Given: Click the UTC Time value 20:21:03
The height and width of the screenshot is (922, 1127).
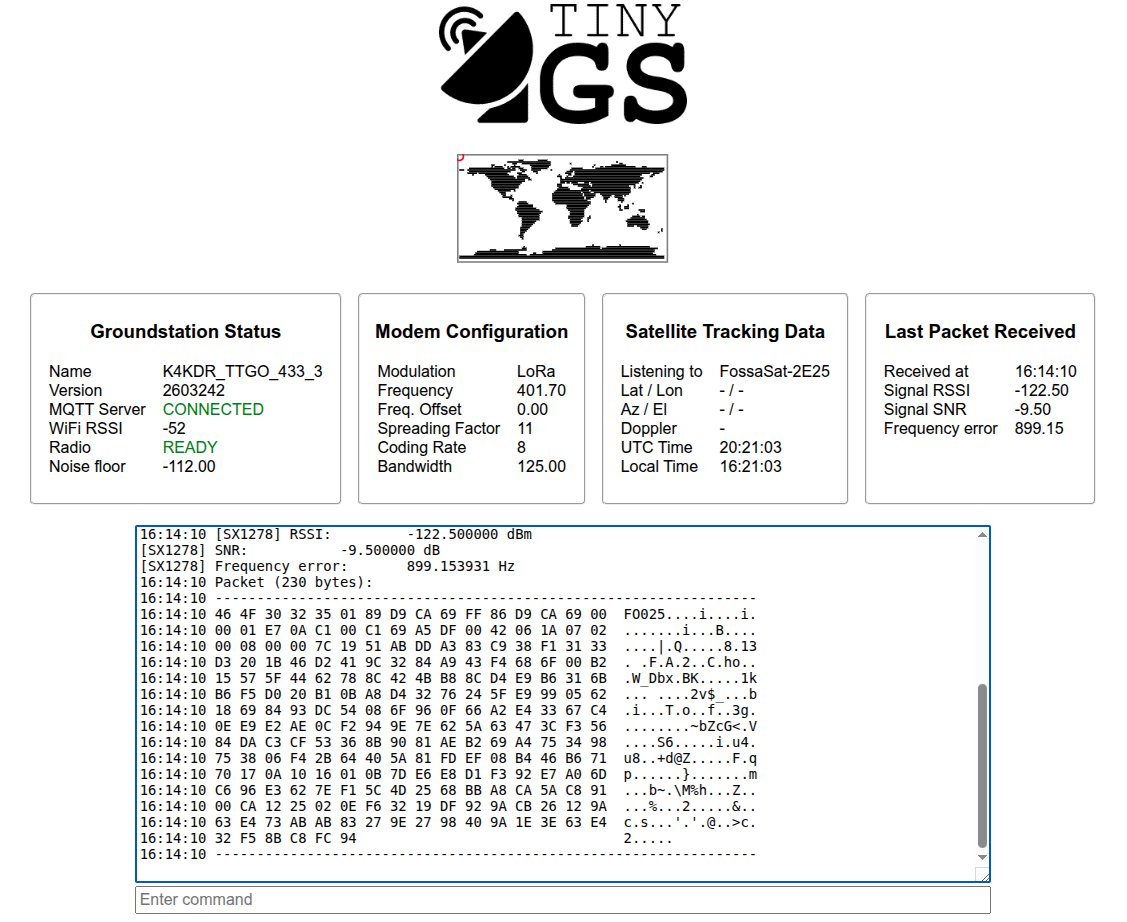Looking at the screenshot, I should 750,448.
